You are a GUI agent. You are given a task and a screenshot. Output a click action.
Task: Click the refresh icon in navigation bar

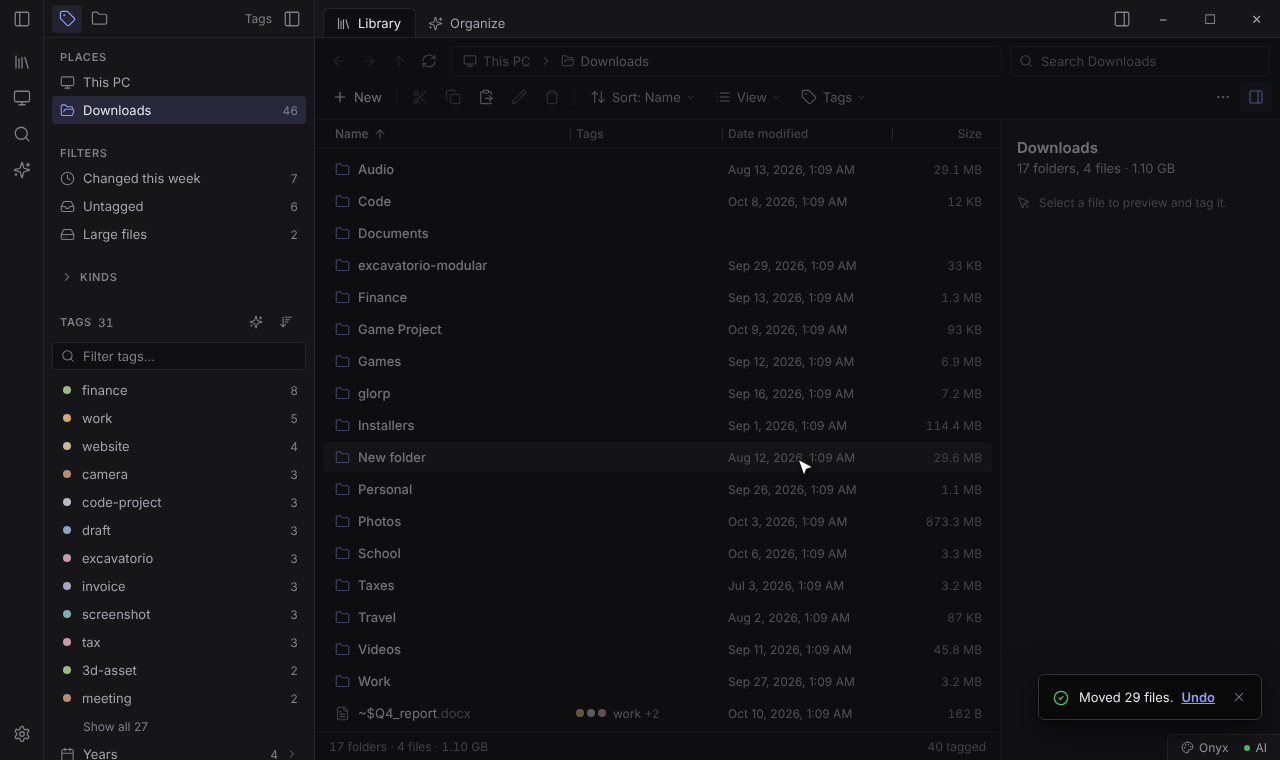pos(429,61)
